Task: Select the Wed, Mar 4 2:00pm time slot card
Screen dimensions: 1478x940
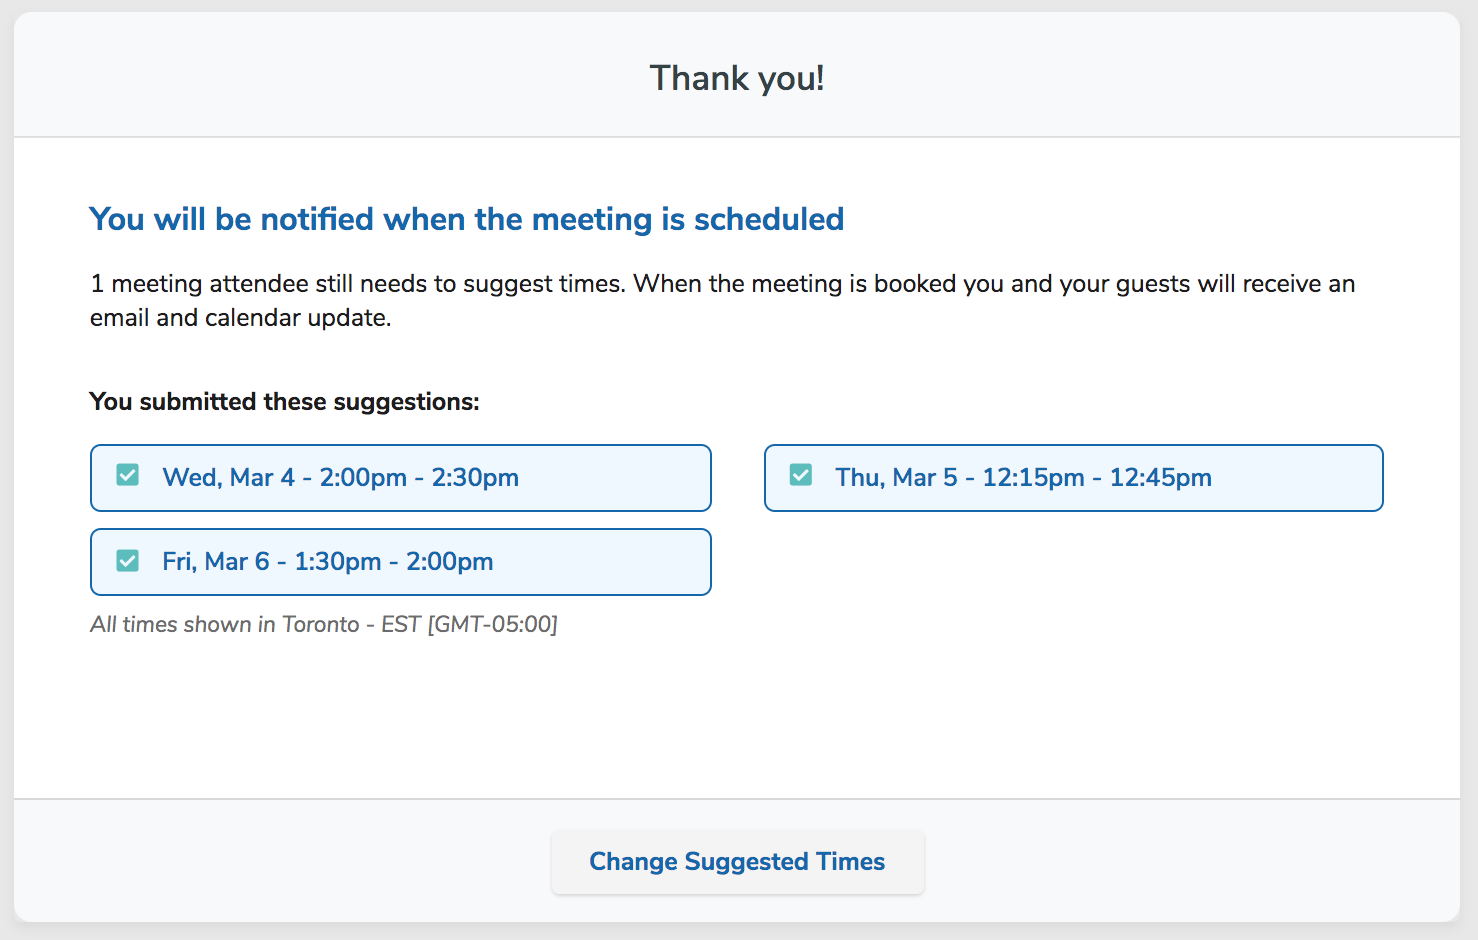Action: [400, 478]
